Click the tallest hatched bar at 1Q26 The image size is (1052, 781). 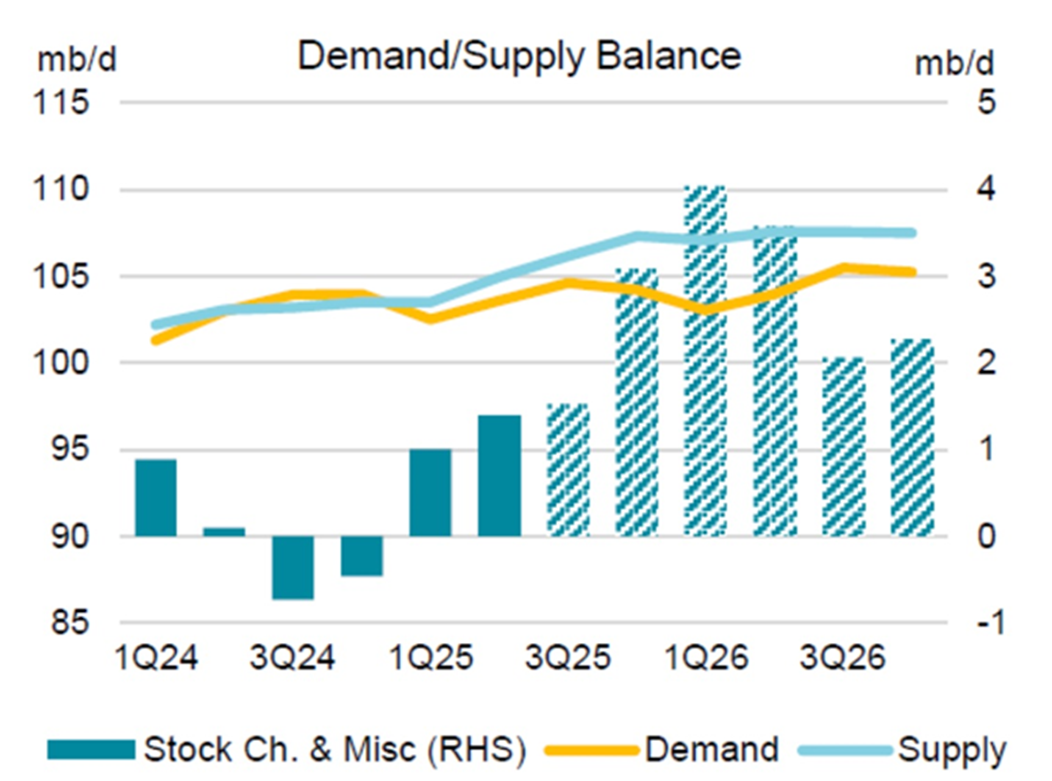click(704, 361)
